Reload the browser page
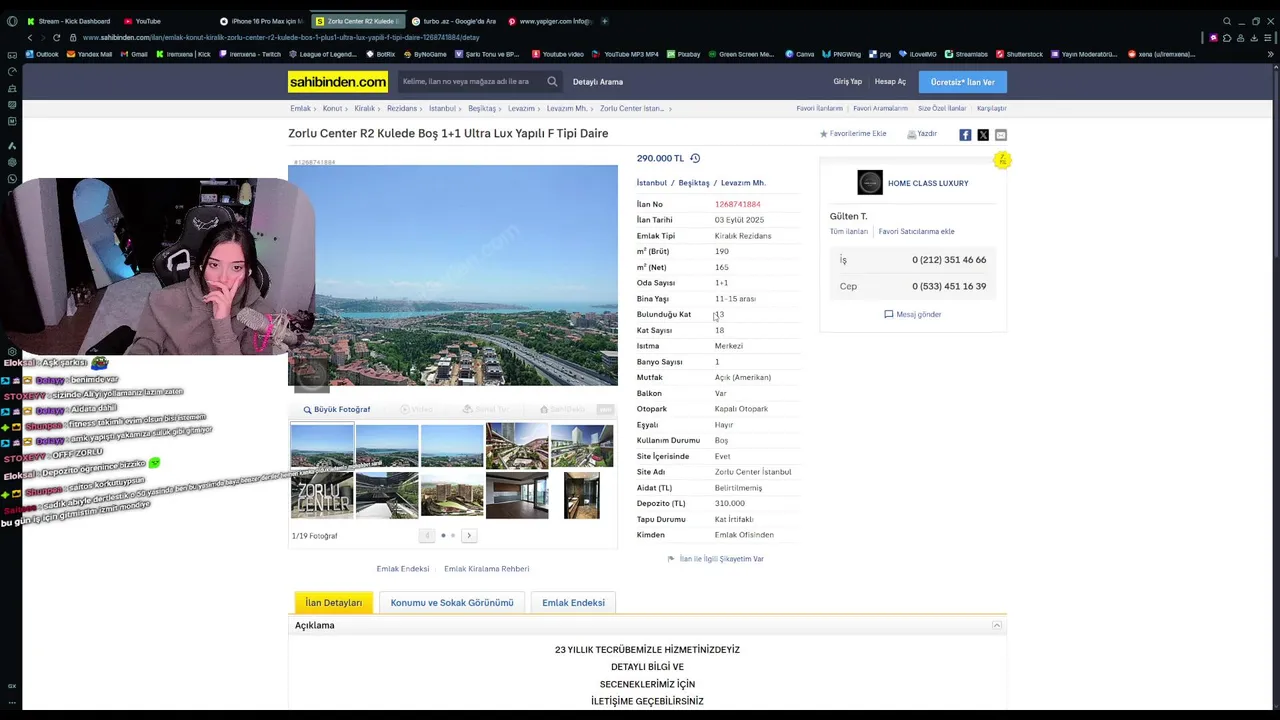 (x=57, y=37)
